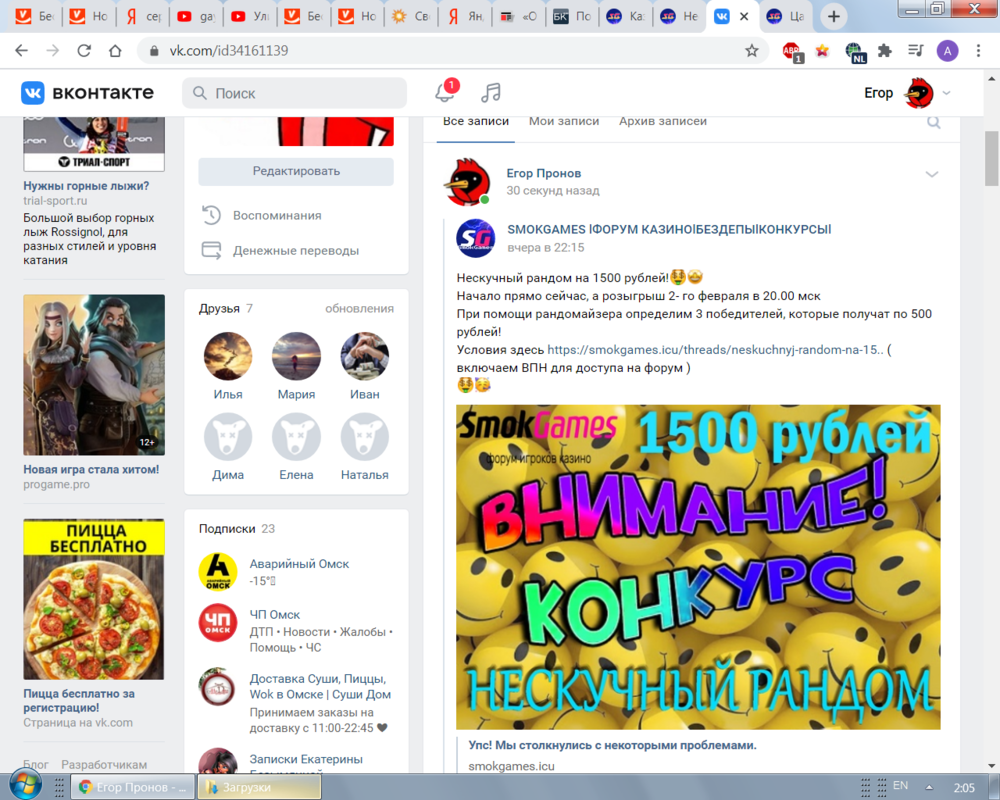1000x800 pixels.
Task: Open the Доставка Суши community avatar
Action: 217,686
